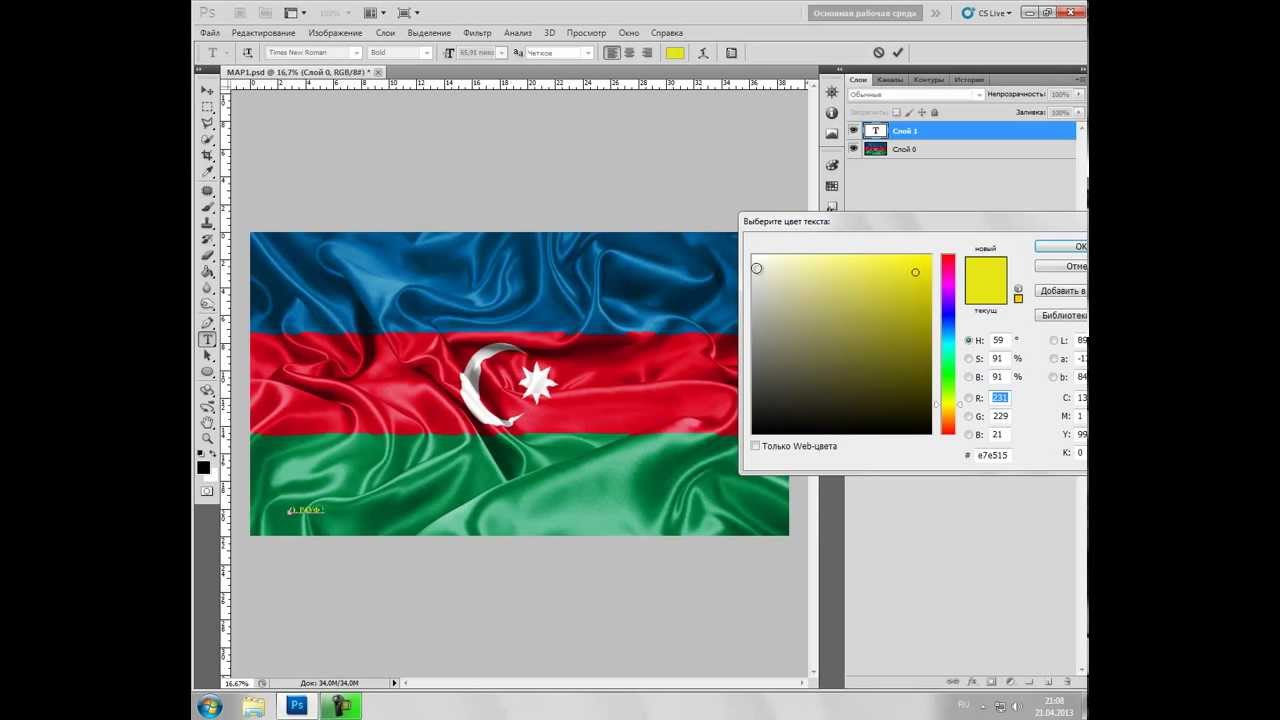Hide layer Слой 1 with the eye icon
Image resolution: width=1280 pixels, height=720 pixels.
pos(854,131)
